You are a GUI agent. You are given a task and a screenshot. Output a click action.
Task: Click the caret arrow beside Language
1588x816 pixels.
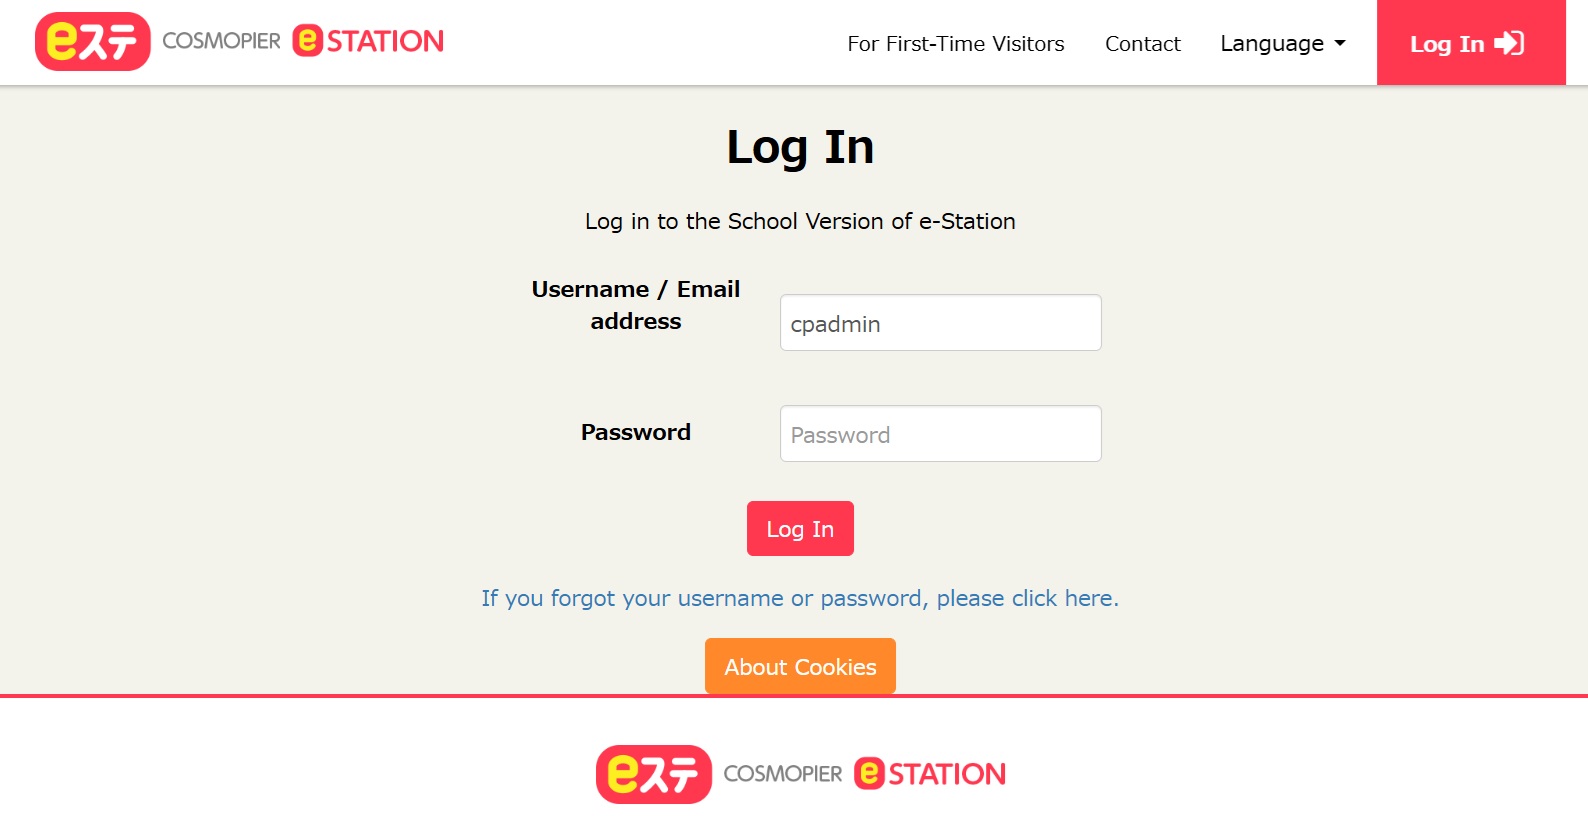tap(1340, 44)
